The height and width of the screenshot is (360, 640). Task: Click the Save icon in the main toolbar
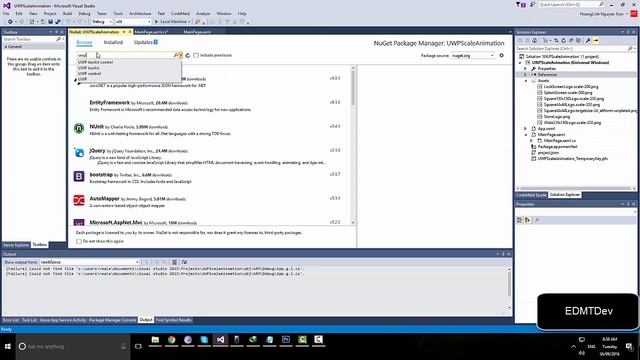point(51,22)
